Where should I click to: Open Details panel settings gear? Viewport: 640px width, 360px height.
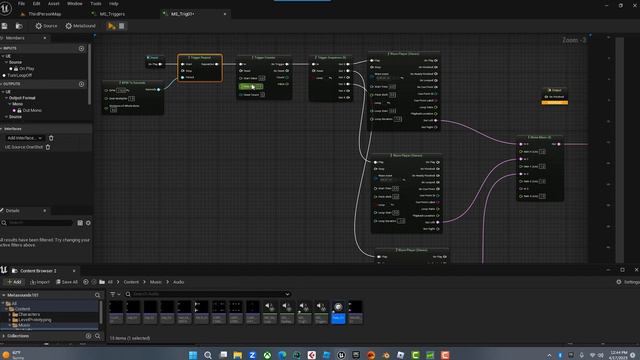(x=88, y=223)
